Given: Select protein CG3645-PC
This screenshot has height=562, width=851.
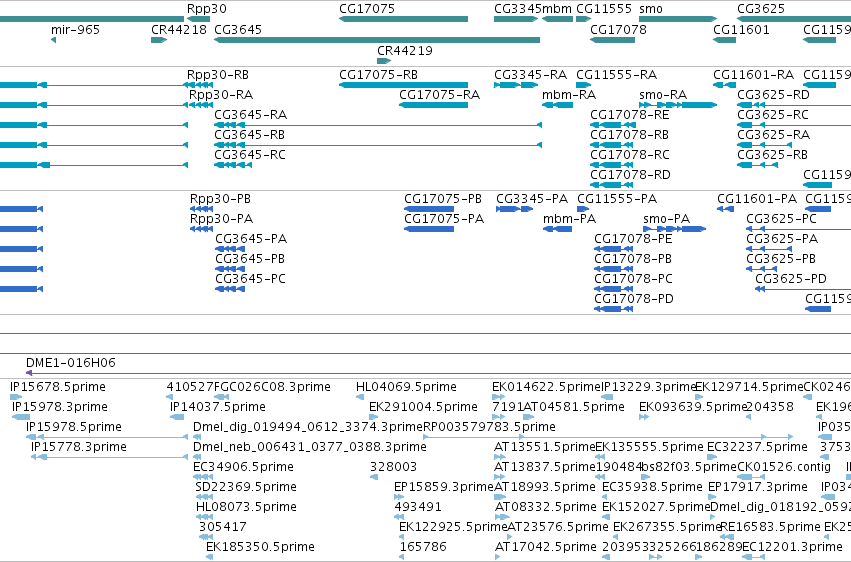Looking at the screenshot, I should pos(250,279).
